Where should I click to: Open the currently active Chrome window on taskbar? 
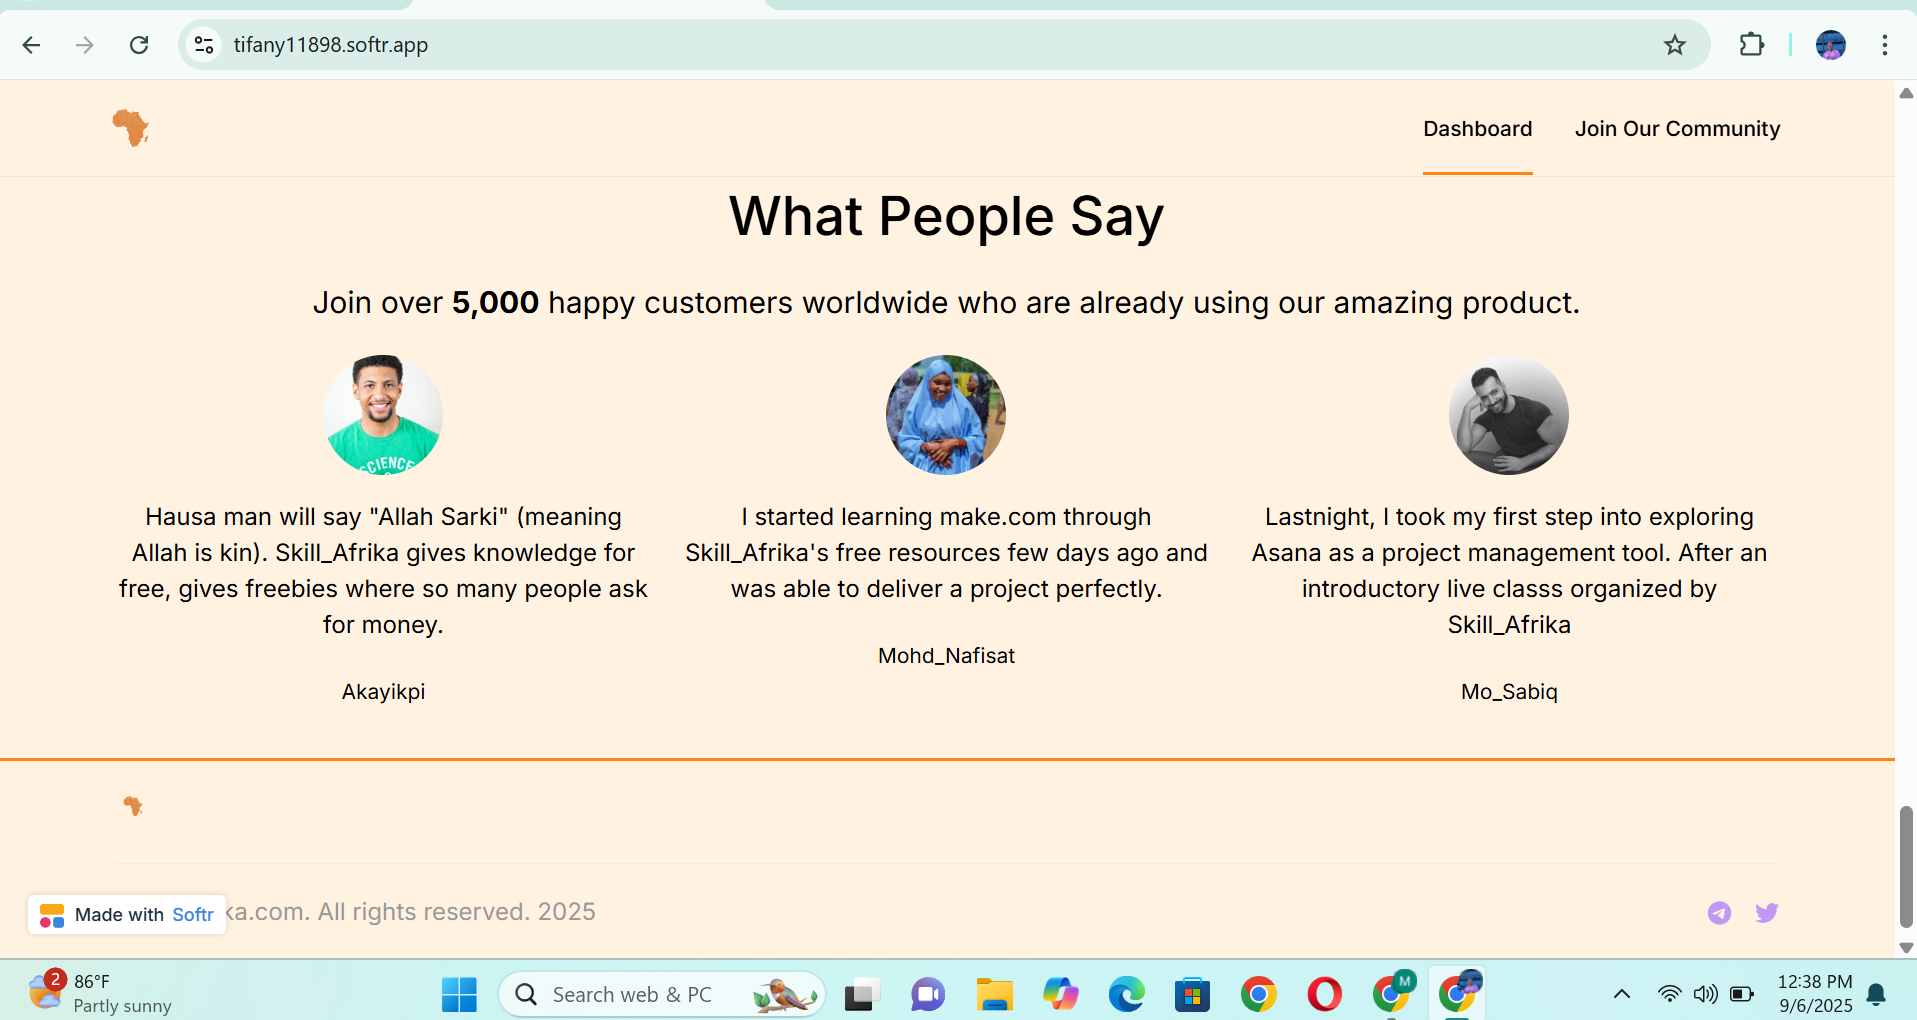[x=1458, y=992]
